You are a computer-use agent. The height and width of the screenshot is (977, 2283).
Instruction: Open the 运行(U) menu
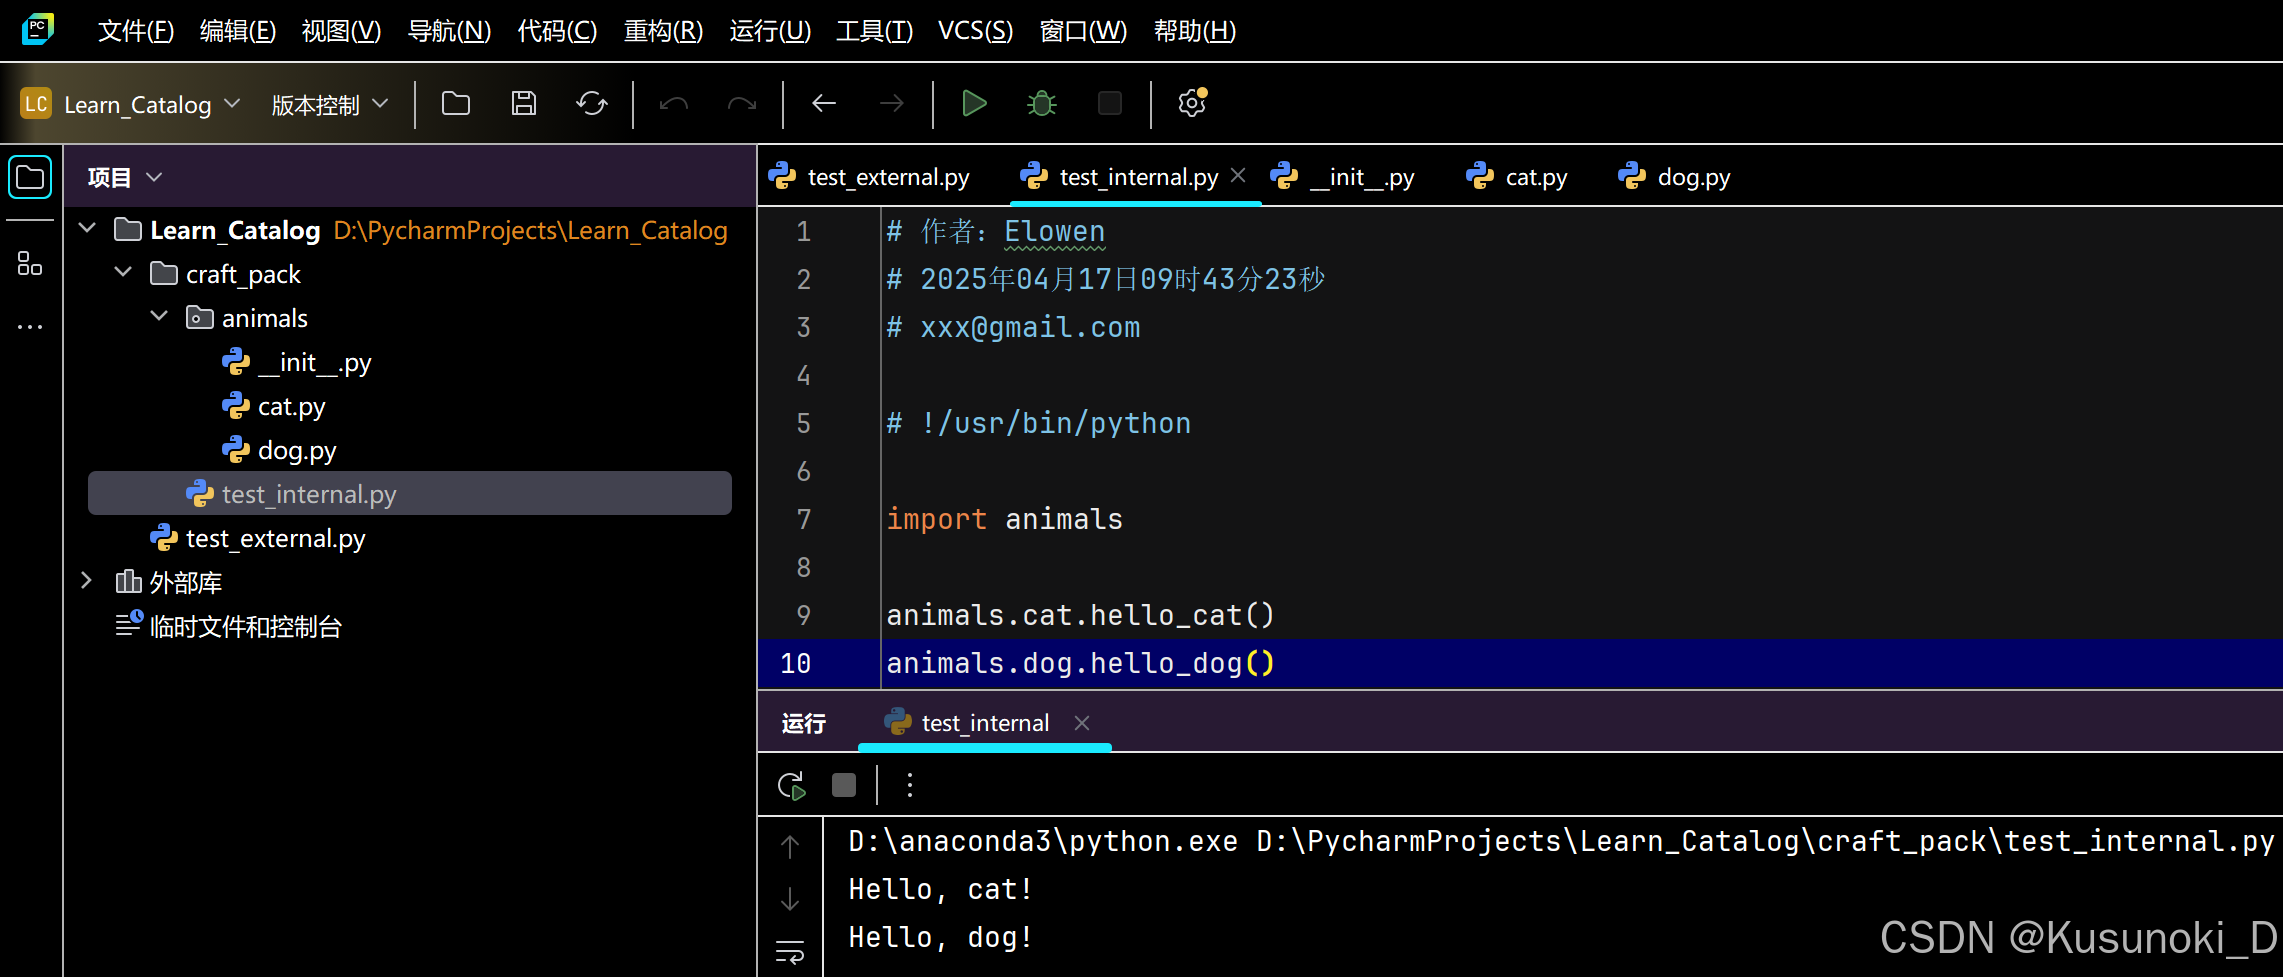click(x=770, y=31)
